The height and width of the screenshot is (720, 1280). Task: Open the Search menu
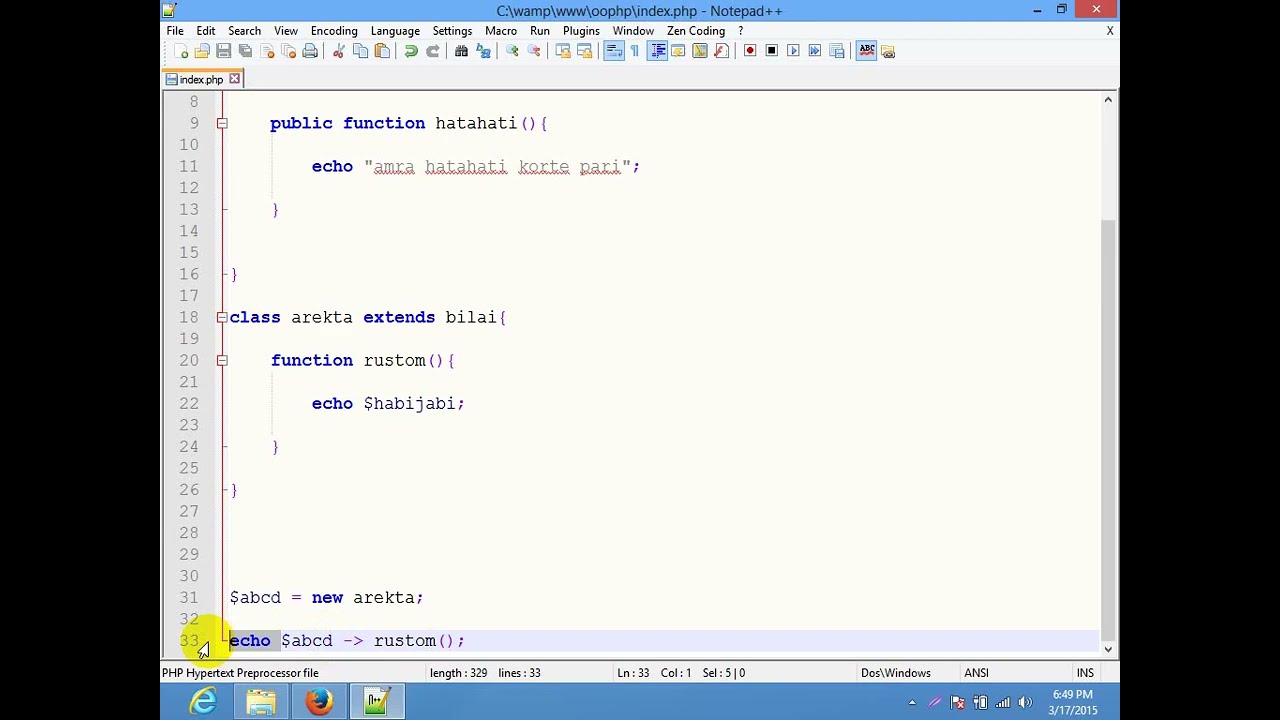(244, 31)
